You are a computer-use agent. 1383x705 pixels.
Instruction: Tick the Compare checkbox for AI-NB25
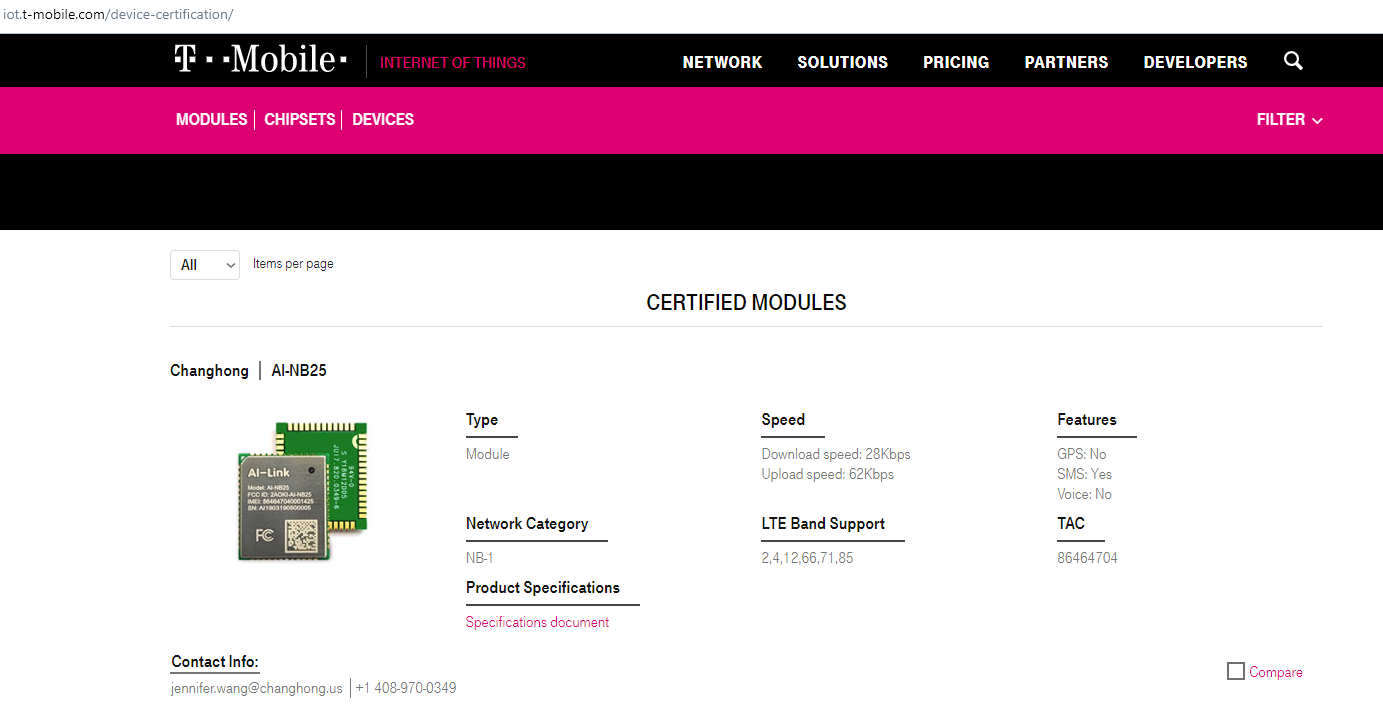[1236, 671]
